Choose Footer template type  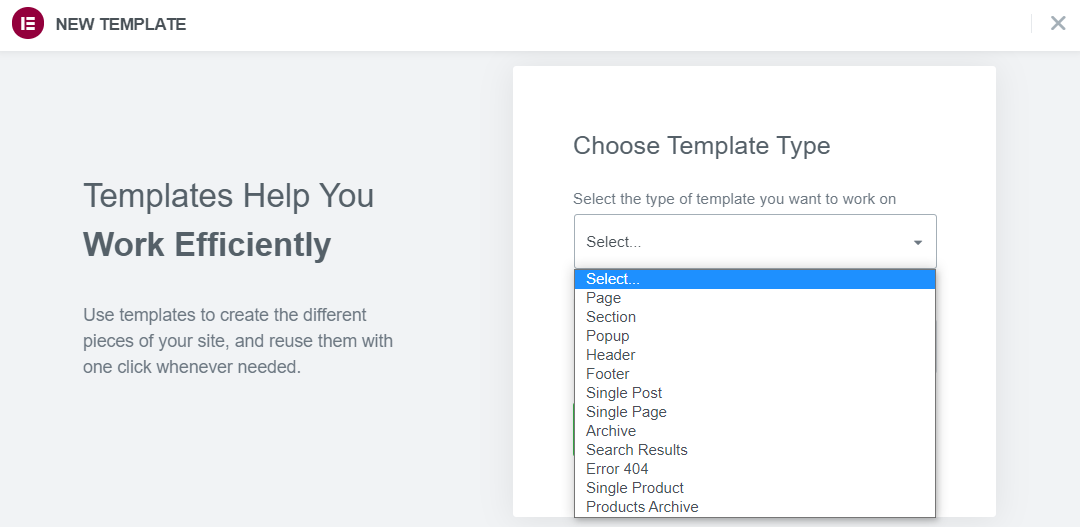pyautogui.click(x=755, y=374)
